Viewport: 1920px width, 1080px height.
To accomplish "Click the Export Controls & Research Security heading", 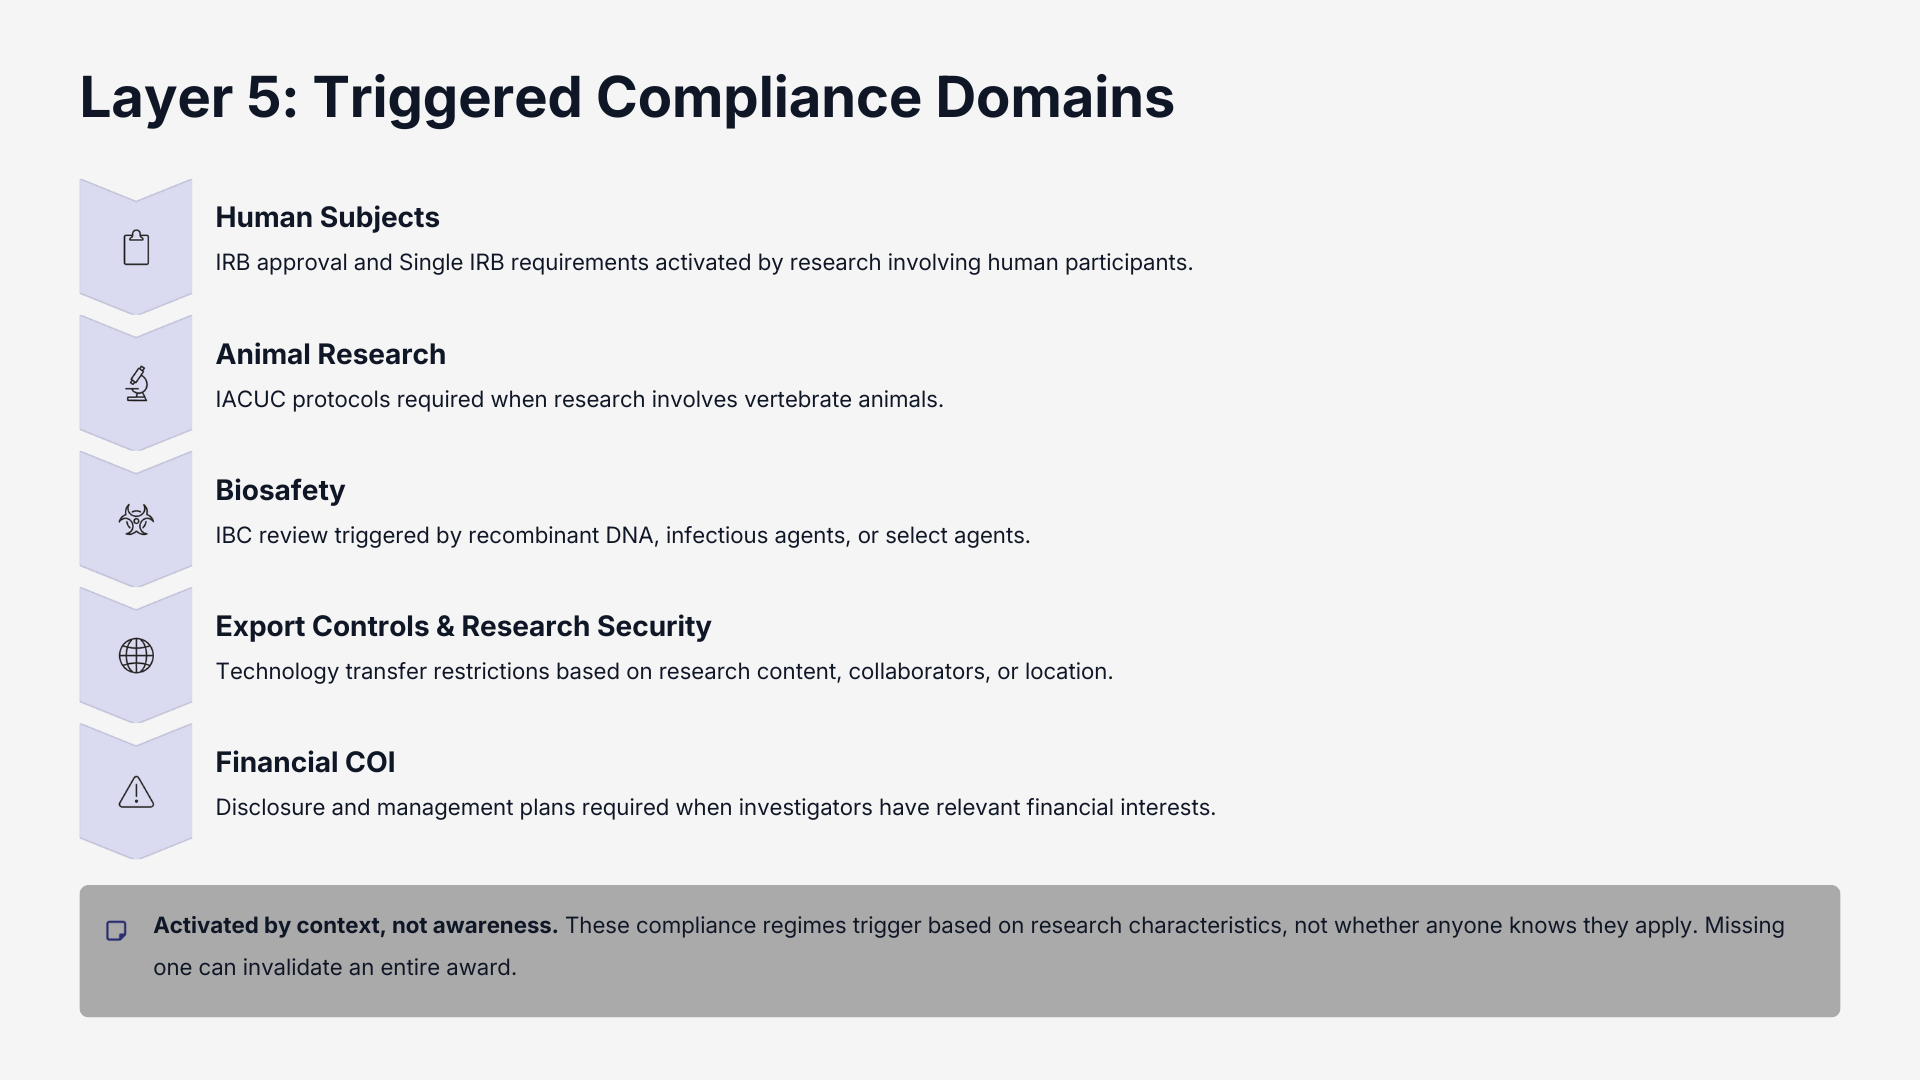I will pyautogui.click(x=463, y=626).
